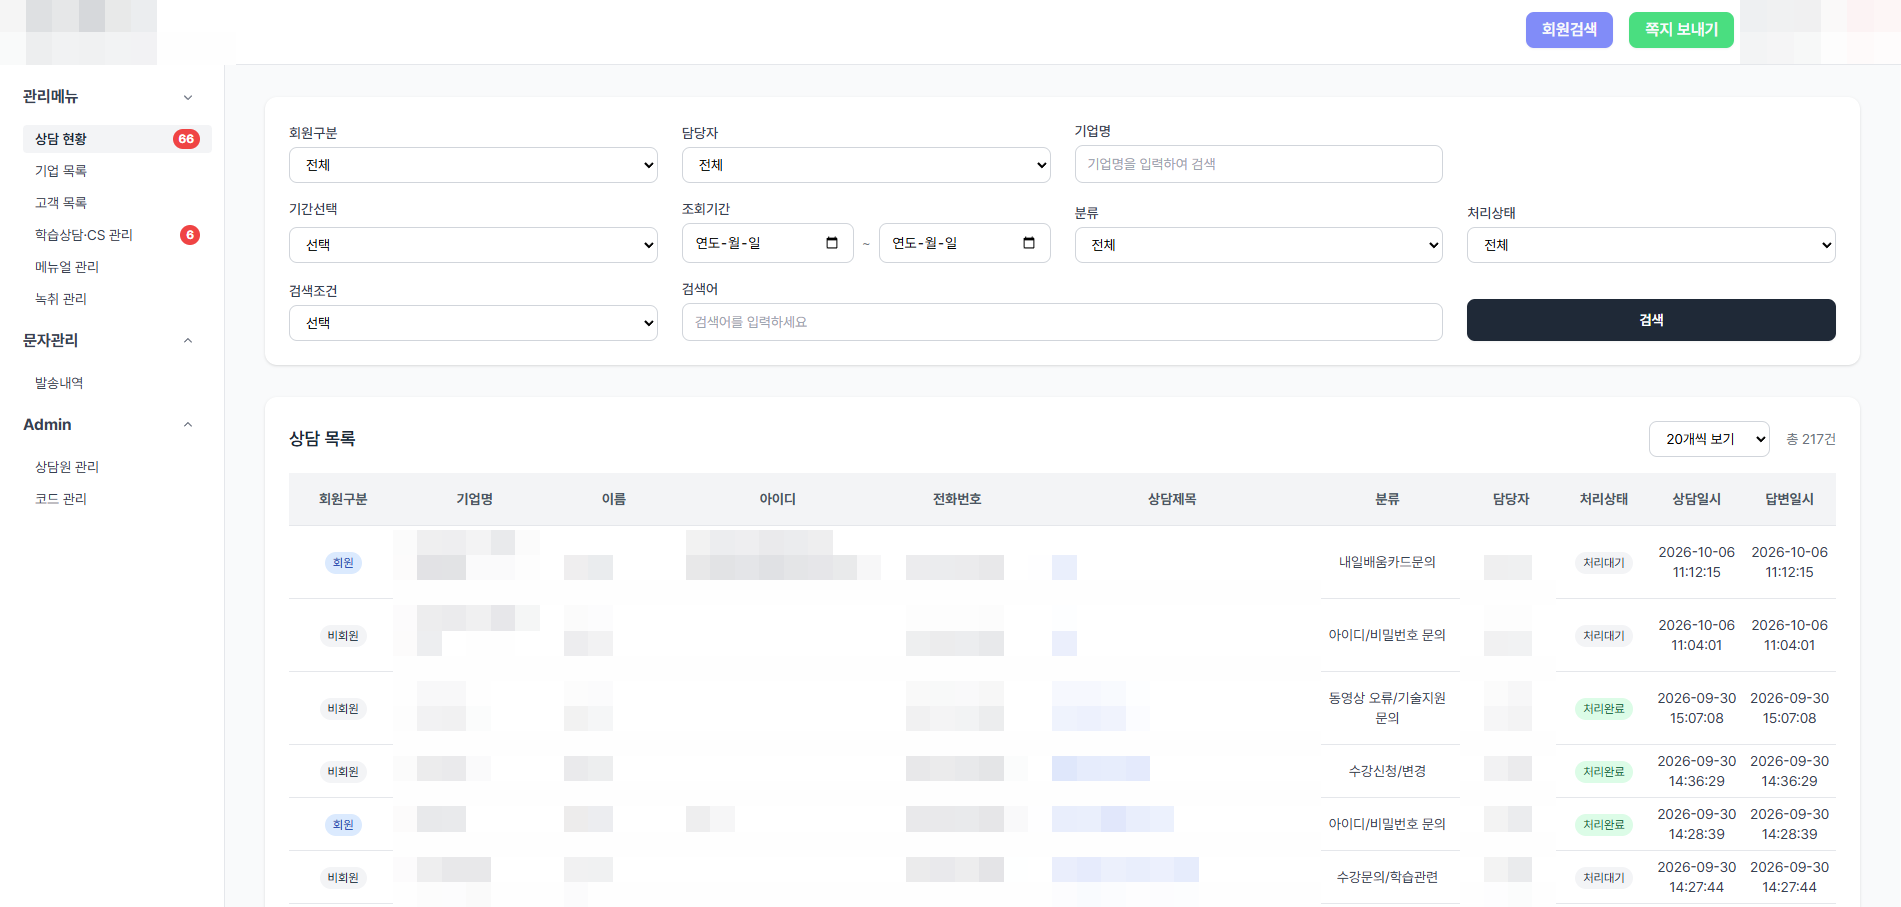The width and height of the screenshot is (1901, 907).
Task: Click the 내일배움카드문의 category cell
Action: point(1387,562)
